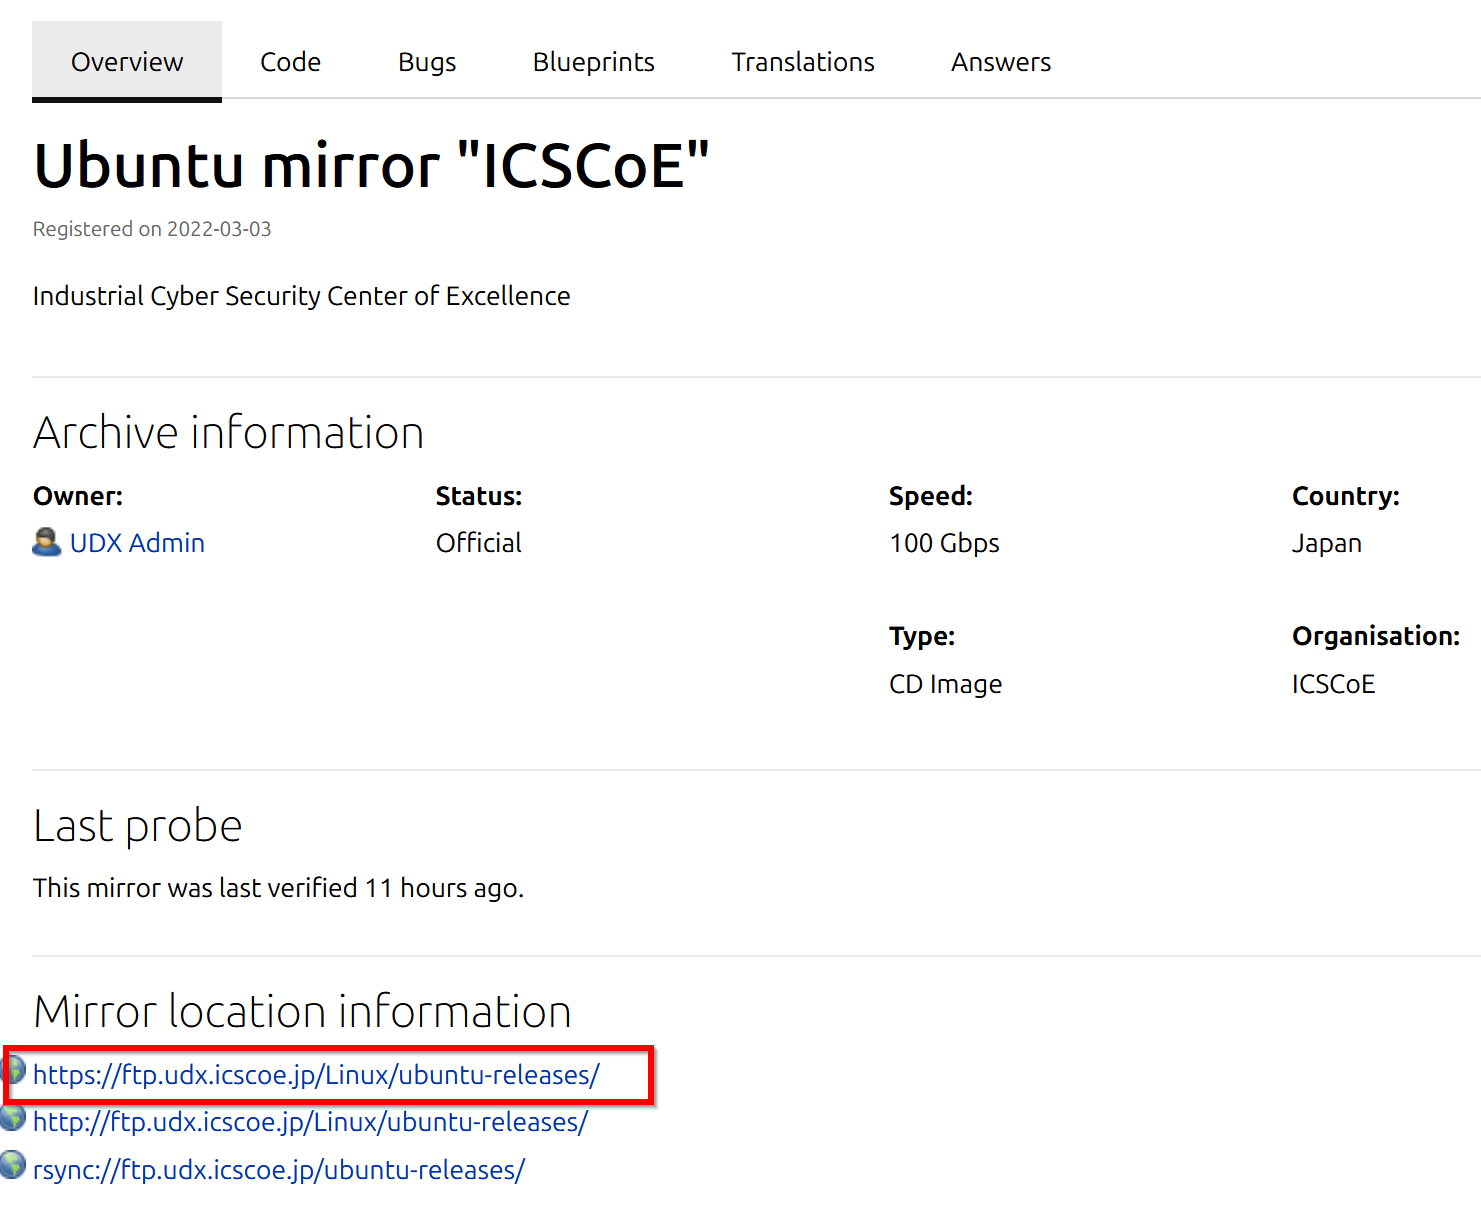Click the globe icon beside the https link
The height and width of the screenshot is (1213, 1481).
14,1070
